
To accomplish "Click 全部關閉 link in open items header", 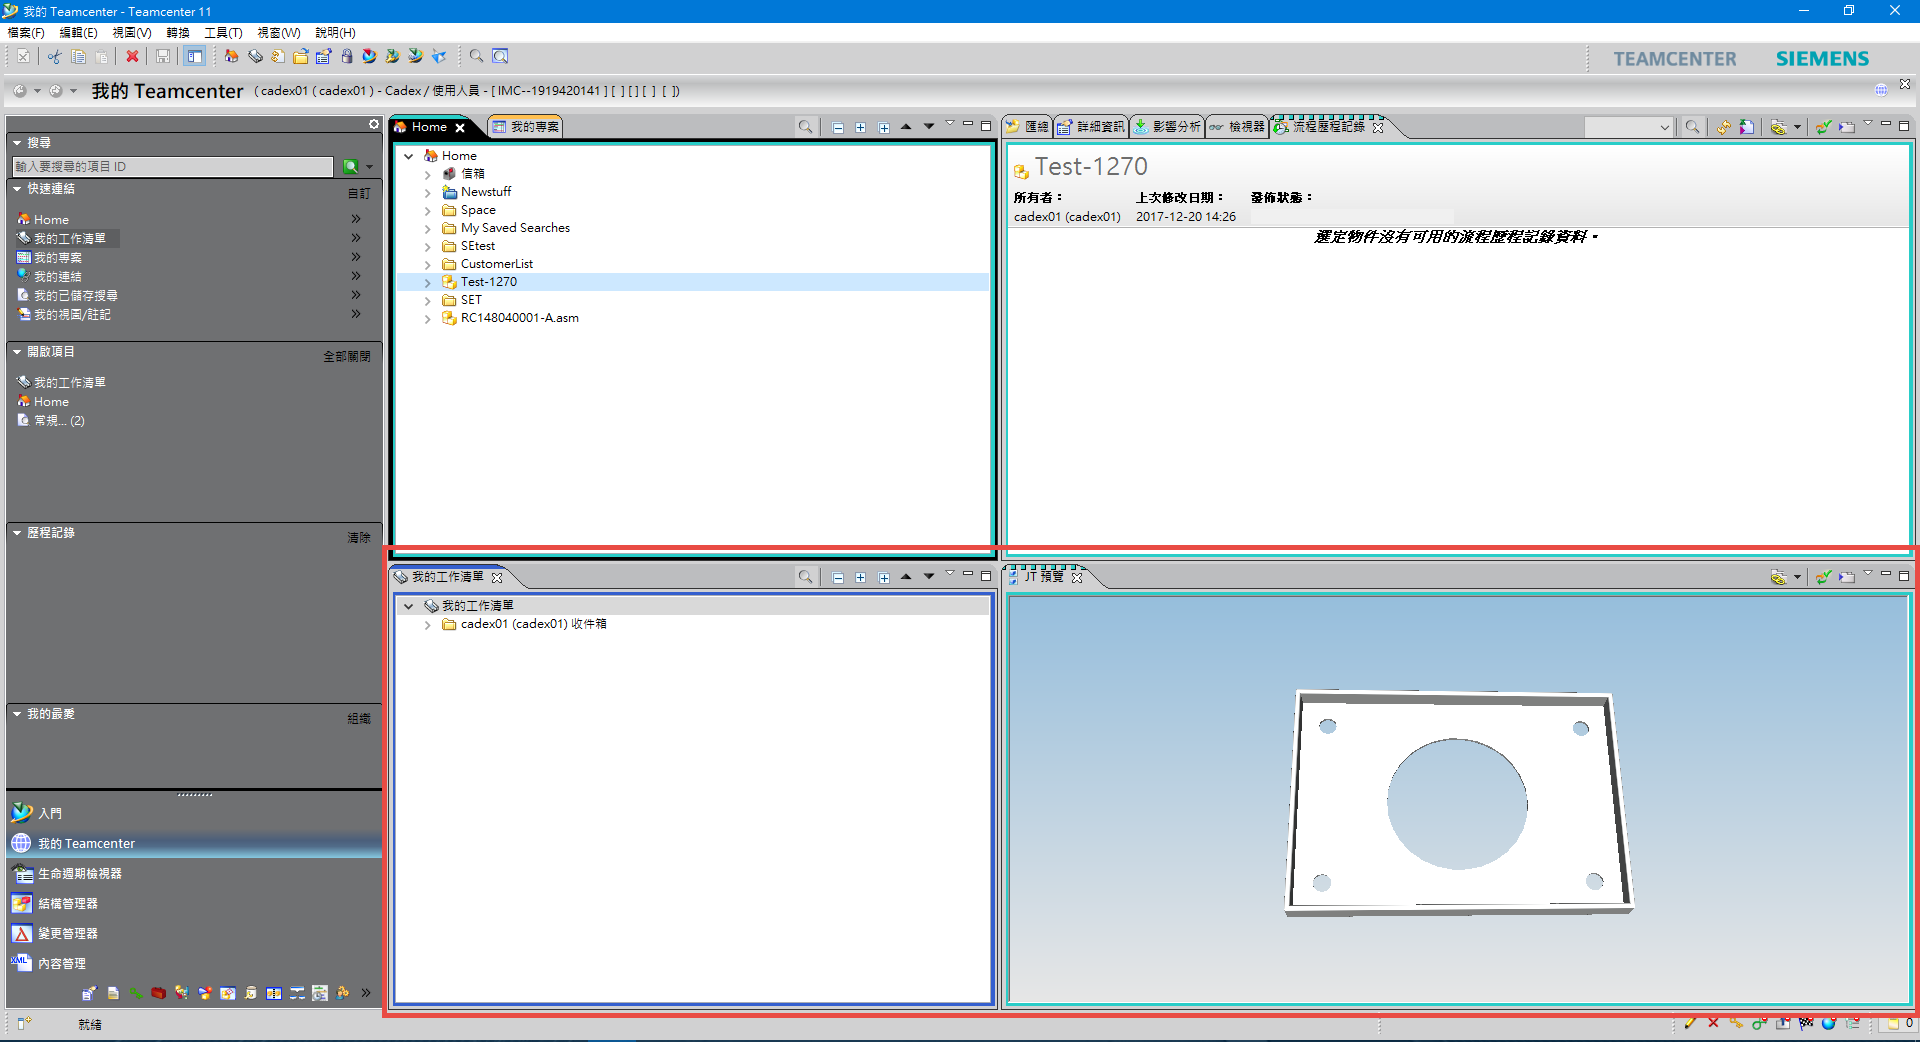I will pyautogui.click(x=346, y=357).
